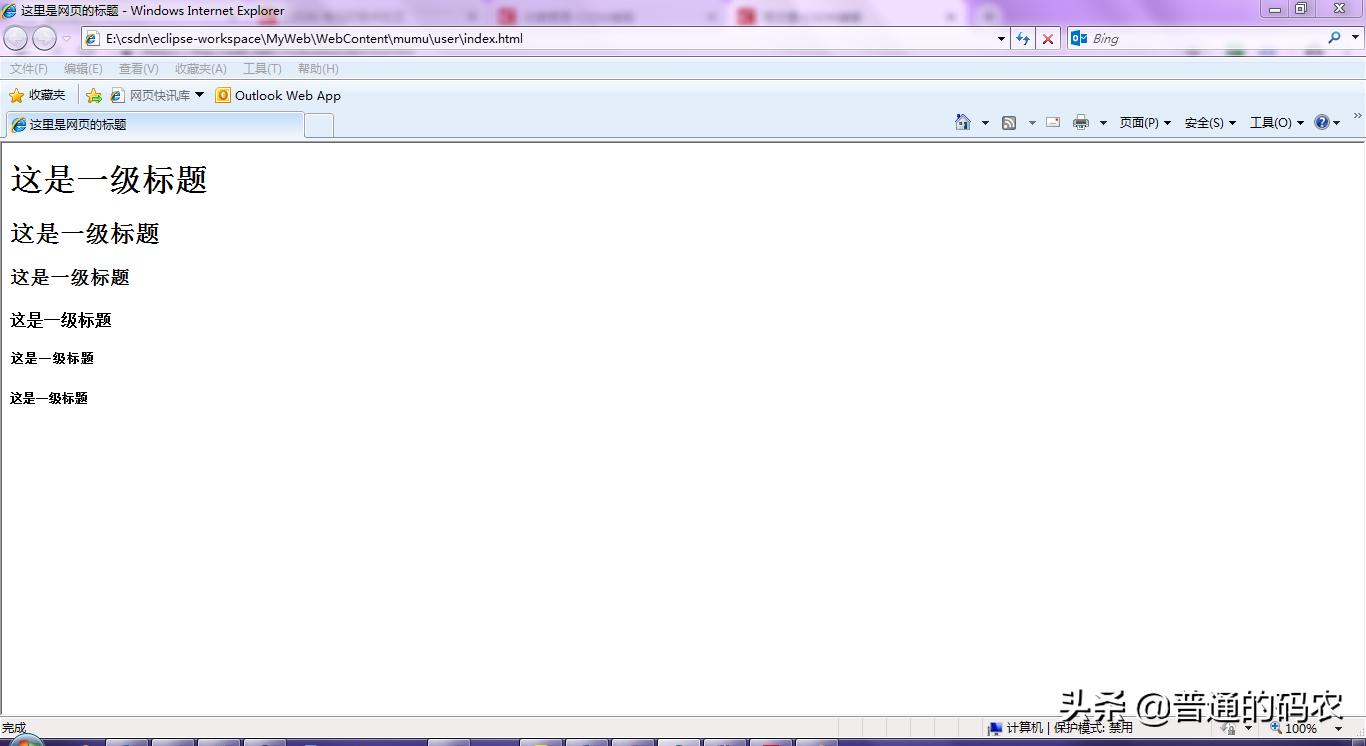1366x746 pixels.
Task: Click the Forward navigation button
Action: click(44, 39)
